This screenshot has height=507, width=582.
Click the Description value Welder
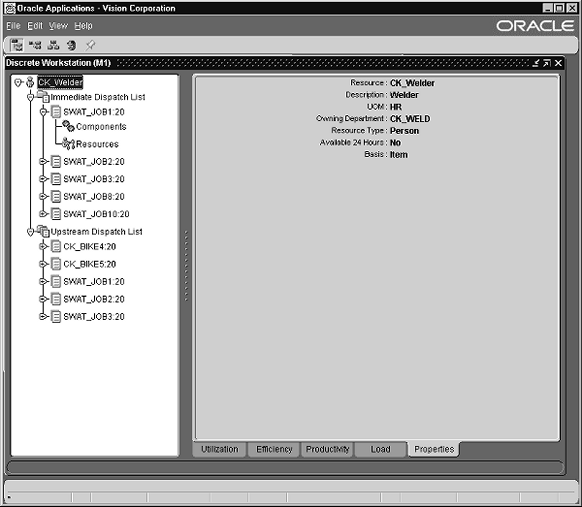pos(404,95)
